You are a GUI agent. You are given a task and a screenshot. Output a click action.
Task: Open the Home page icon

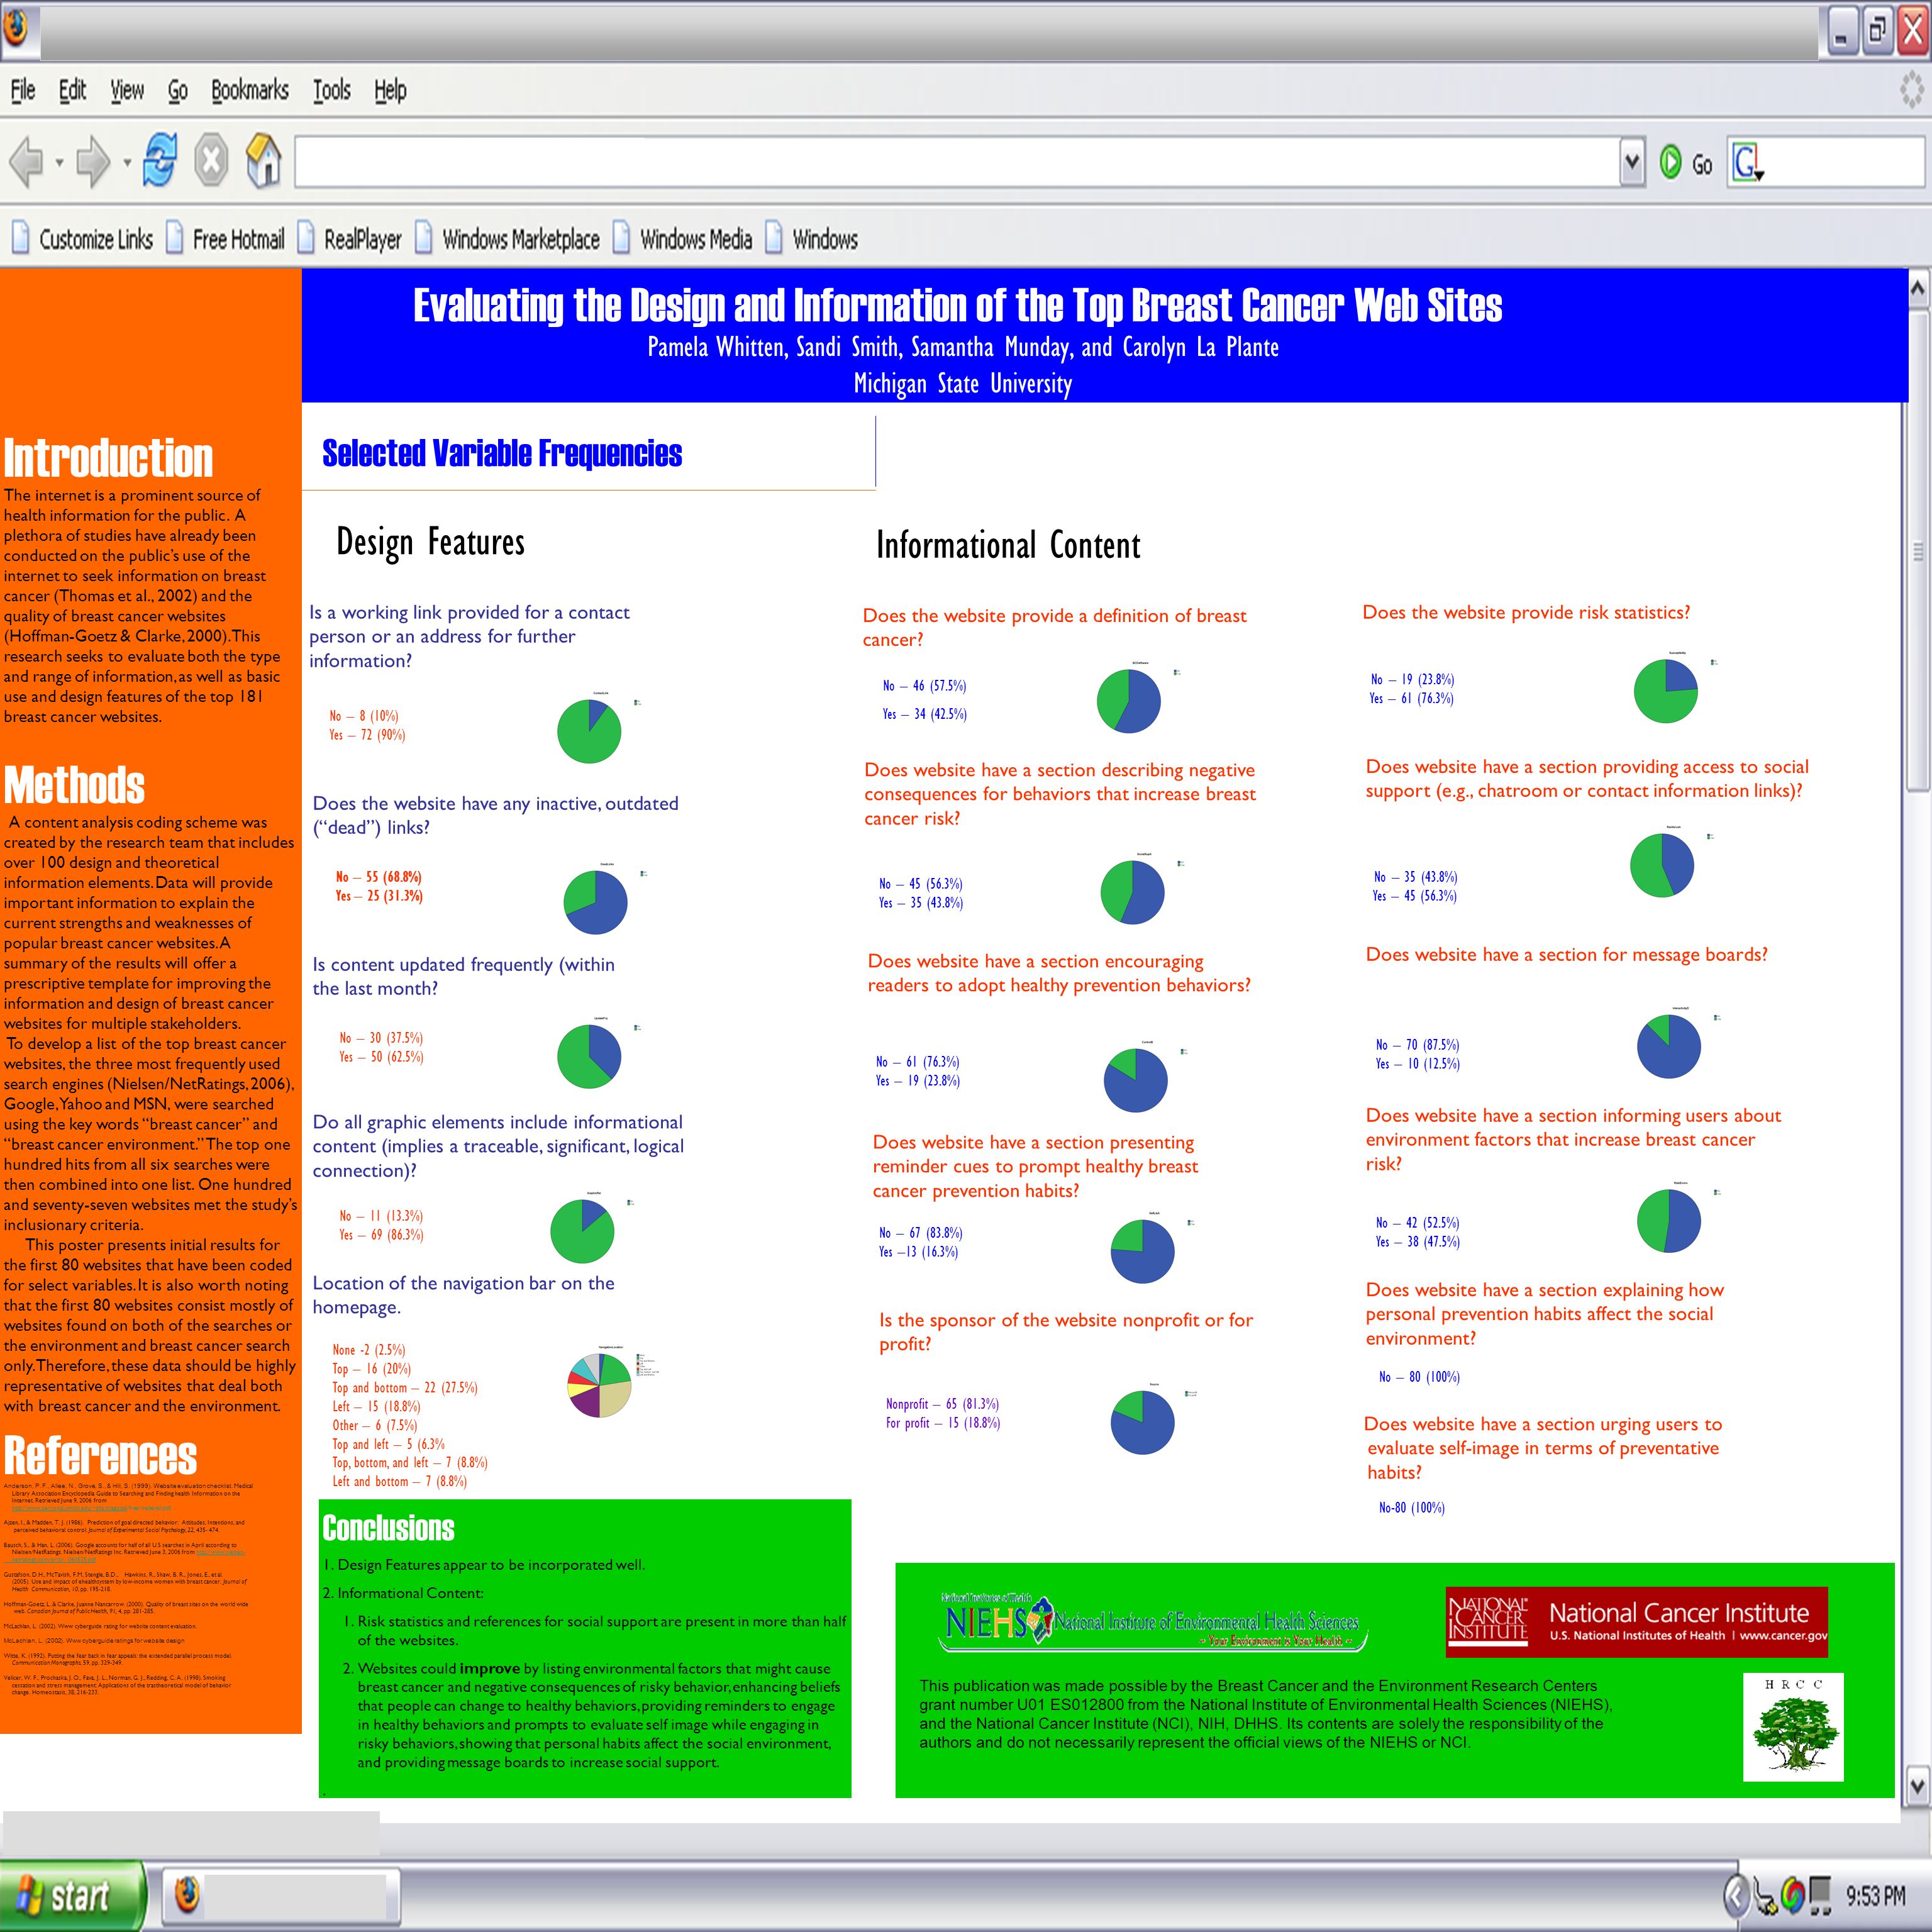tap(263, 160)
